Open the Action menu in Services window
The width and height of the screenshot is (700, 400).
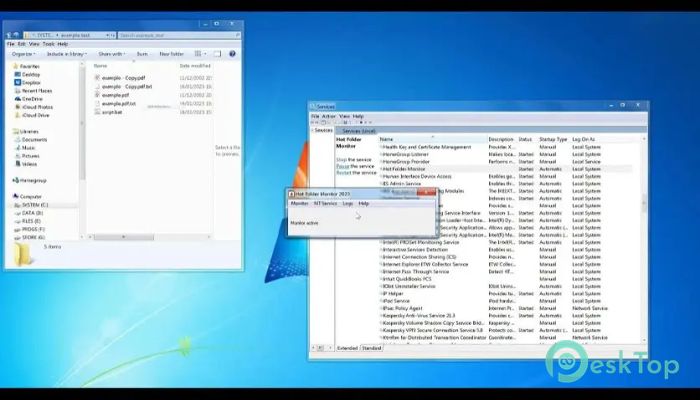click(x=329, y=116)
